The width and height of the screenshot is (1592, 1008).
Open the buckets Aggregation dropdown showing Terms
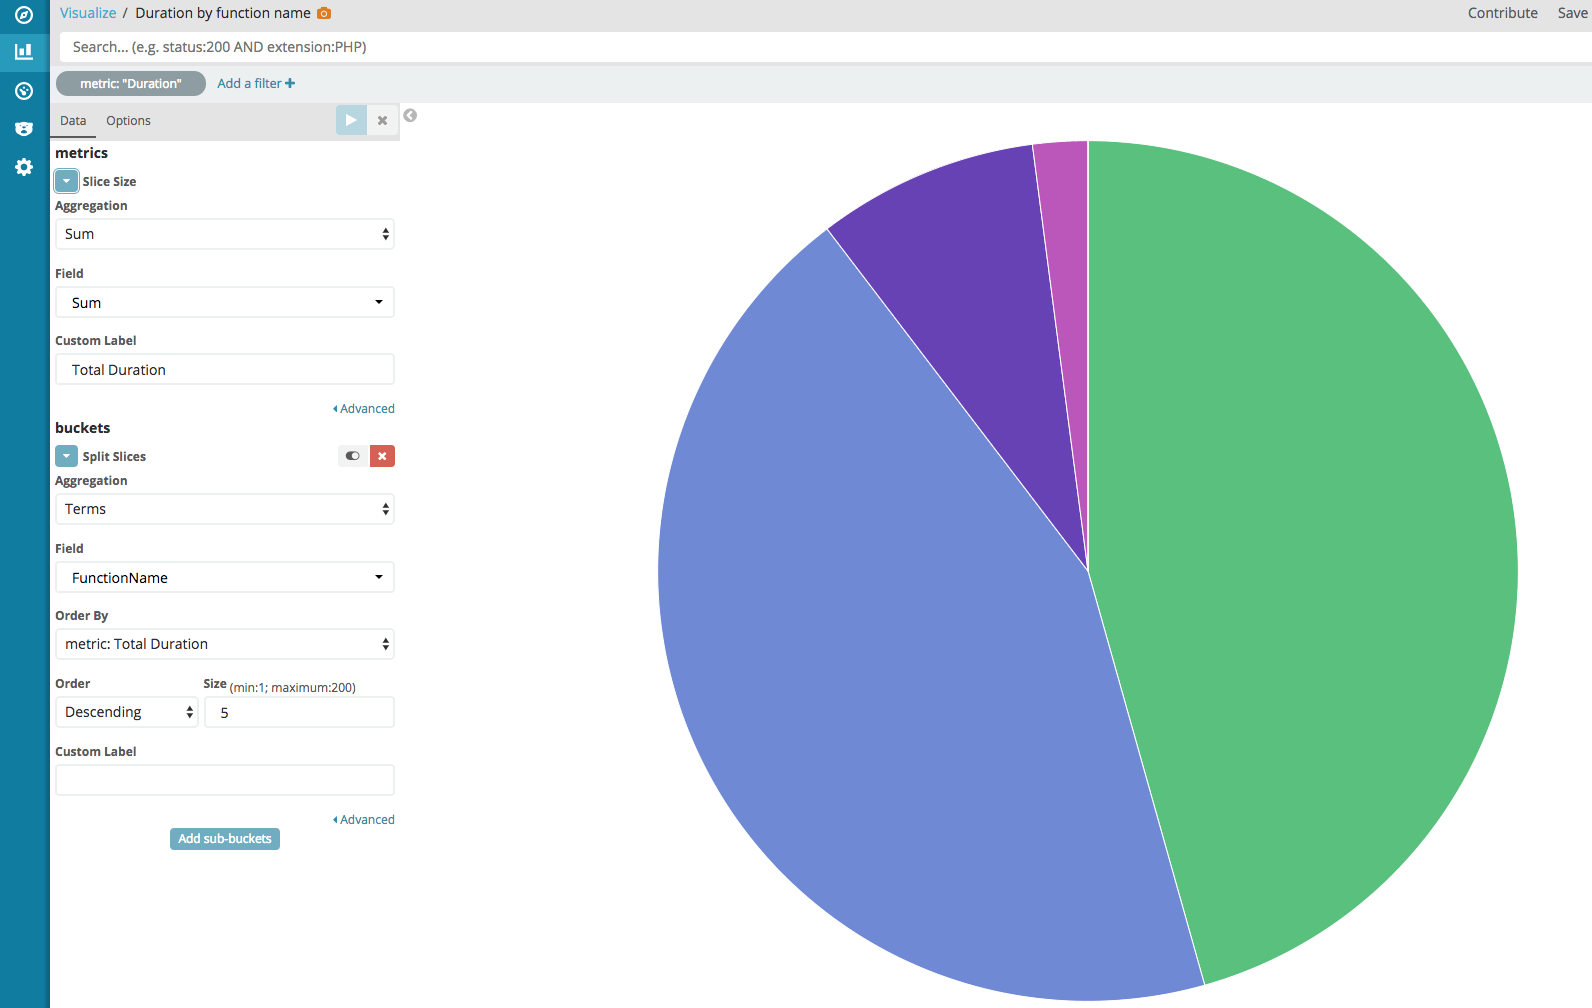pyautogui.click(x=225, y=509)
